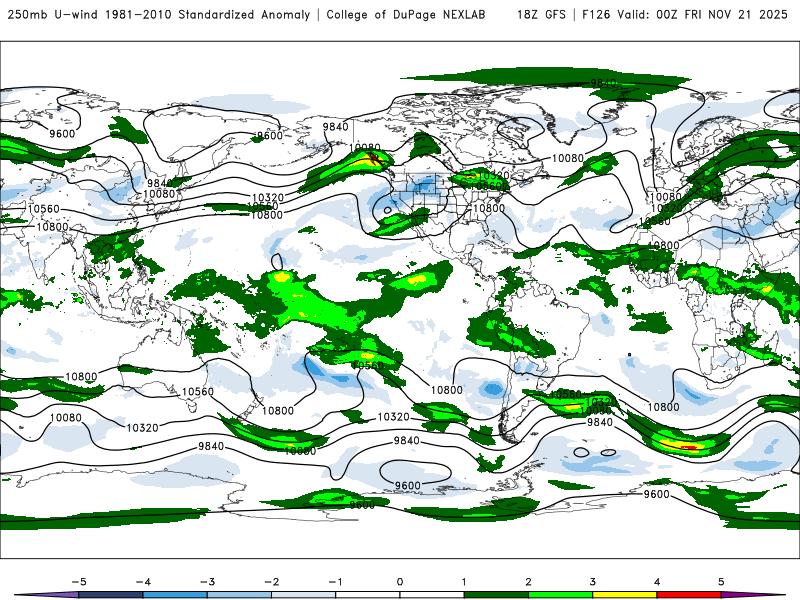Click the red anomaly core near Alaska's coast
The image size is (800, 600).
click(375, 158)
